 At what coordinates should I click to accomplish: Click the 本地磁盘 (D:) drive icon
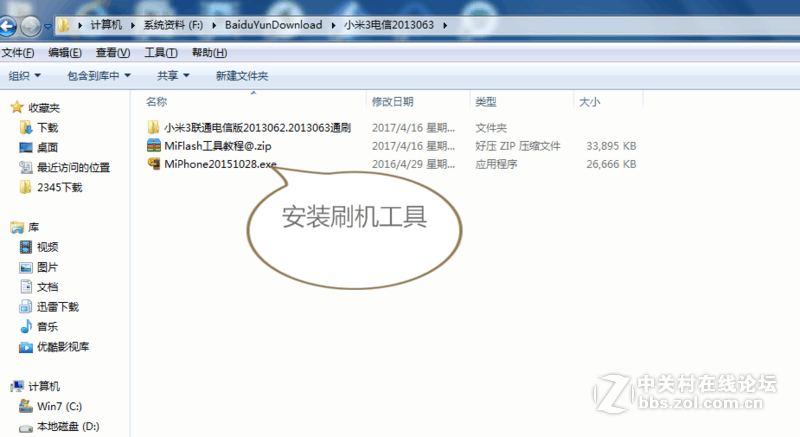tap(26, 427)
